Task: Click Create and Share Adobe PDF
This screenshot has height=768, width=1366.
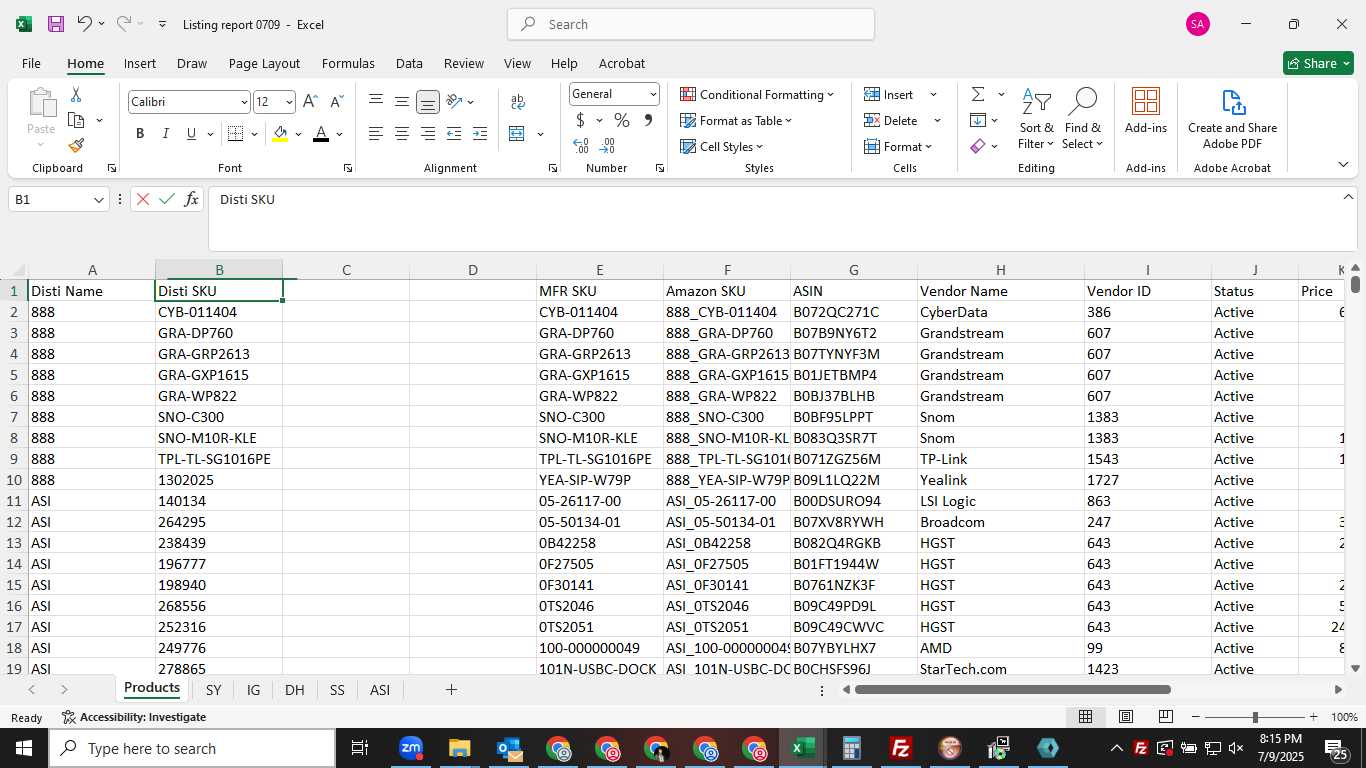Action: (1232, 119)
